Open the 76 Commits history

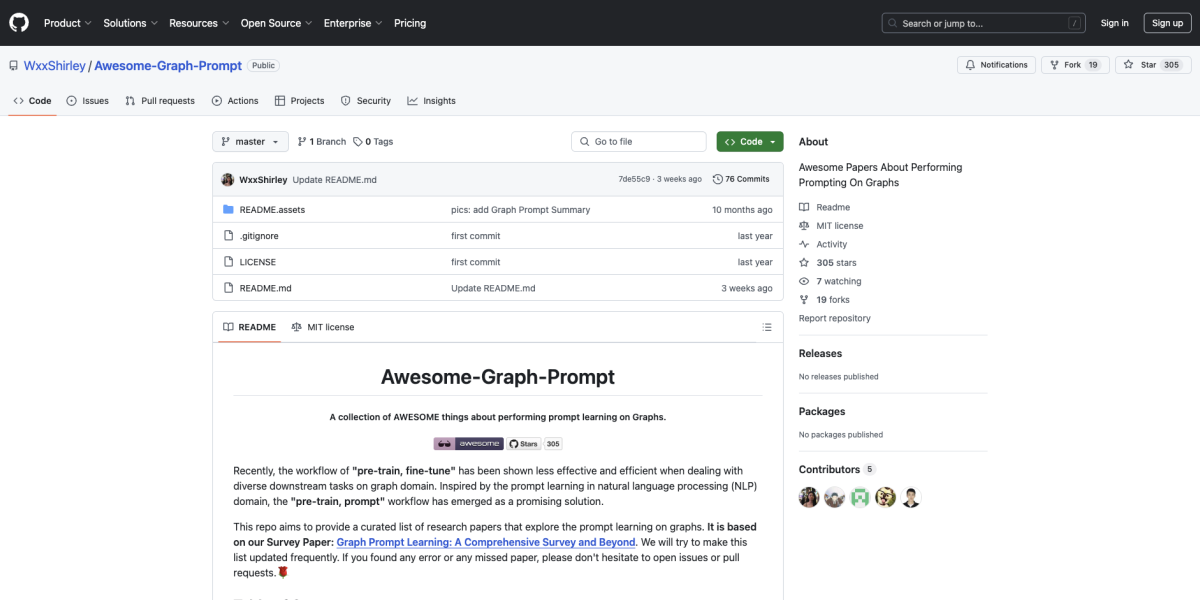(741, 179)
